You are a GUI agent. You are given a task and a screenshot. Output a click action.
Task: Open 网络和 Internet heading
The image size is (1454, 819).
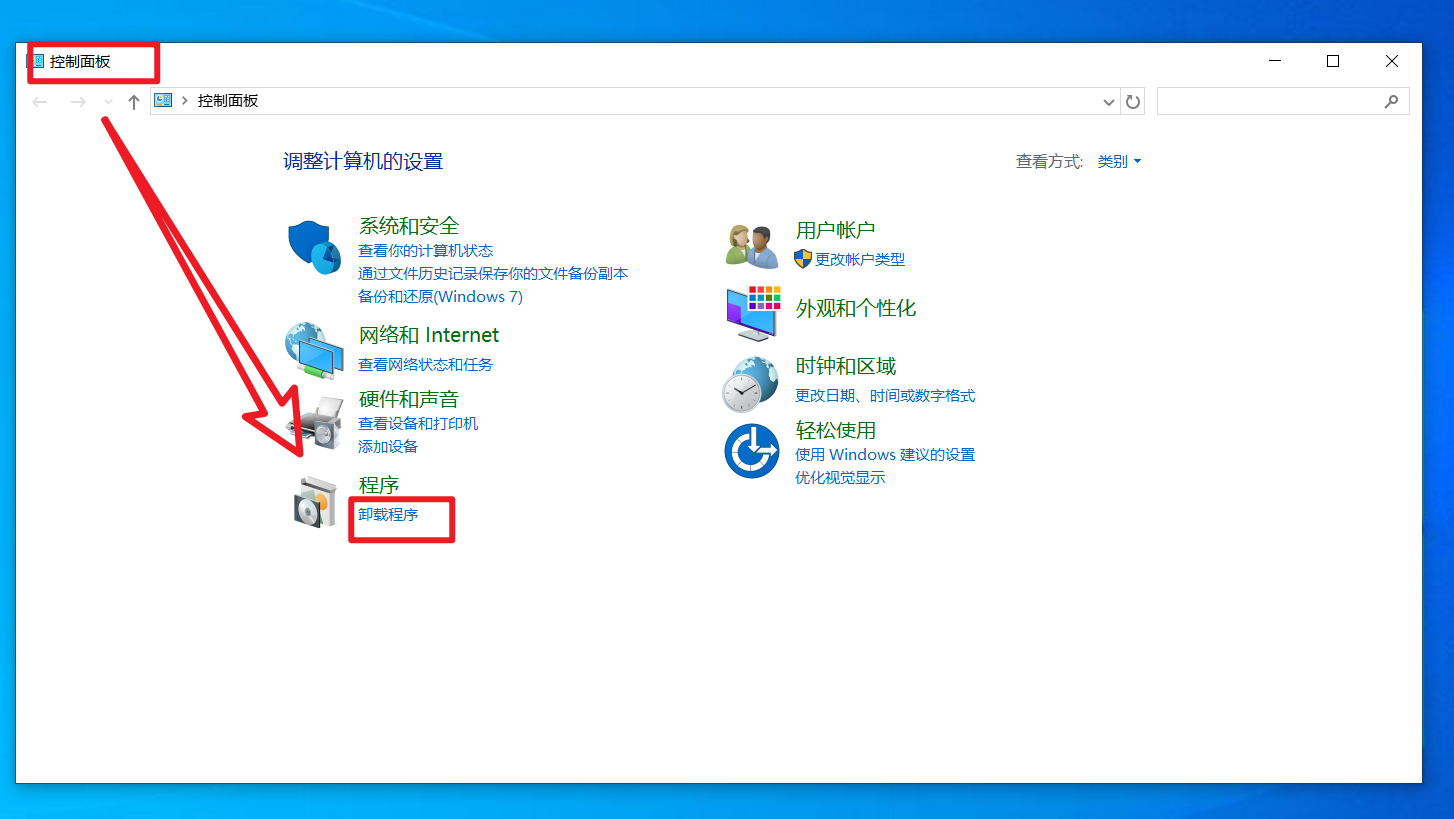pyautogui.click(x=429, y=335)
